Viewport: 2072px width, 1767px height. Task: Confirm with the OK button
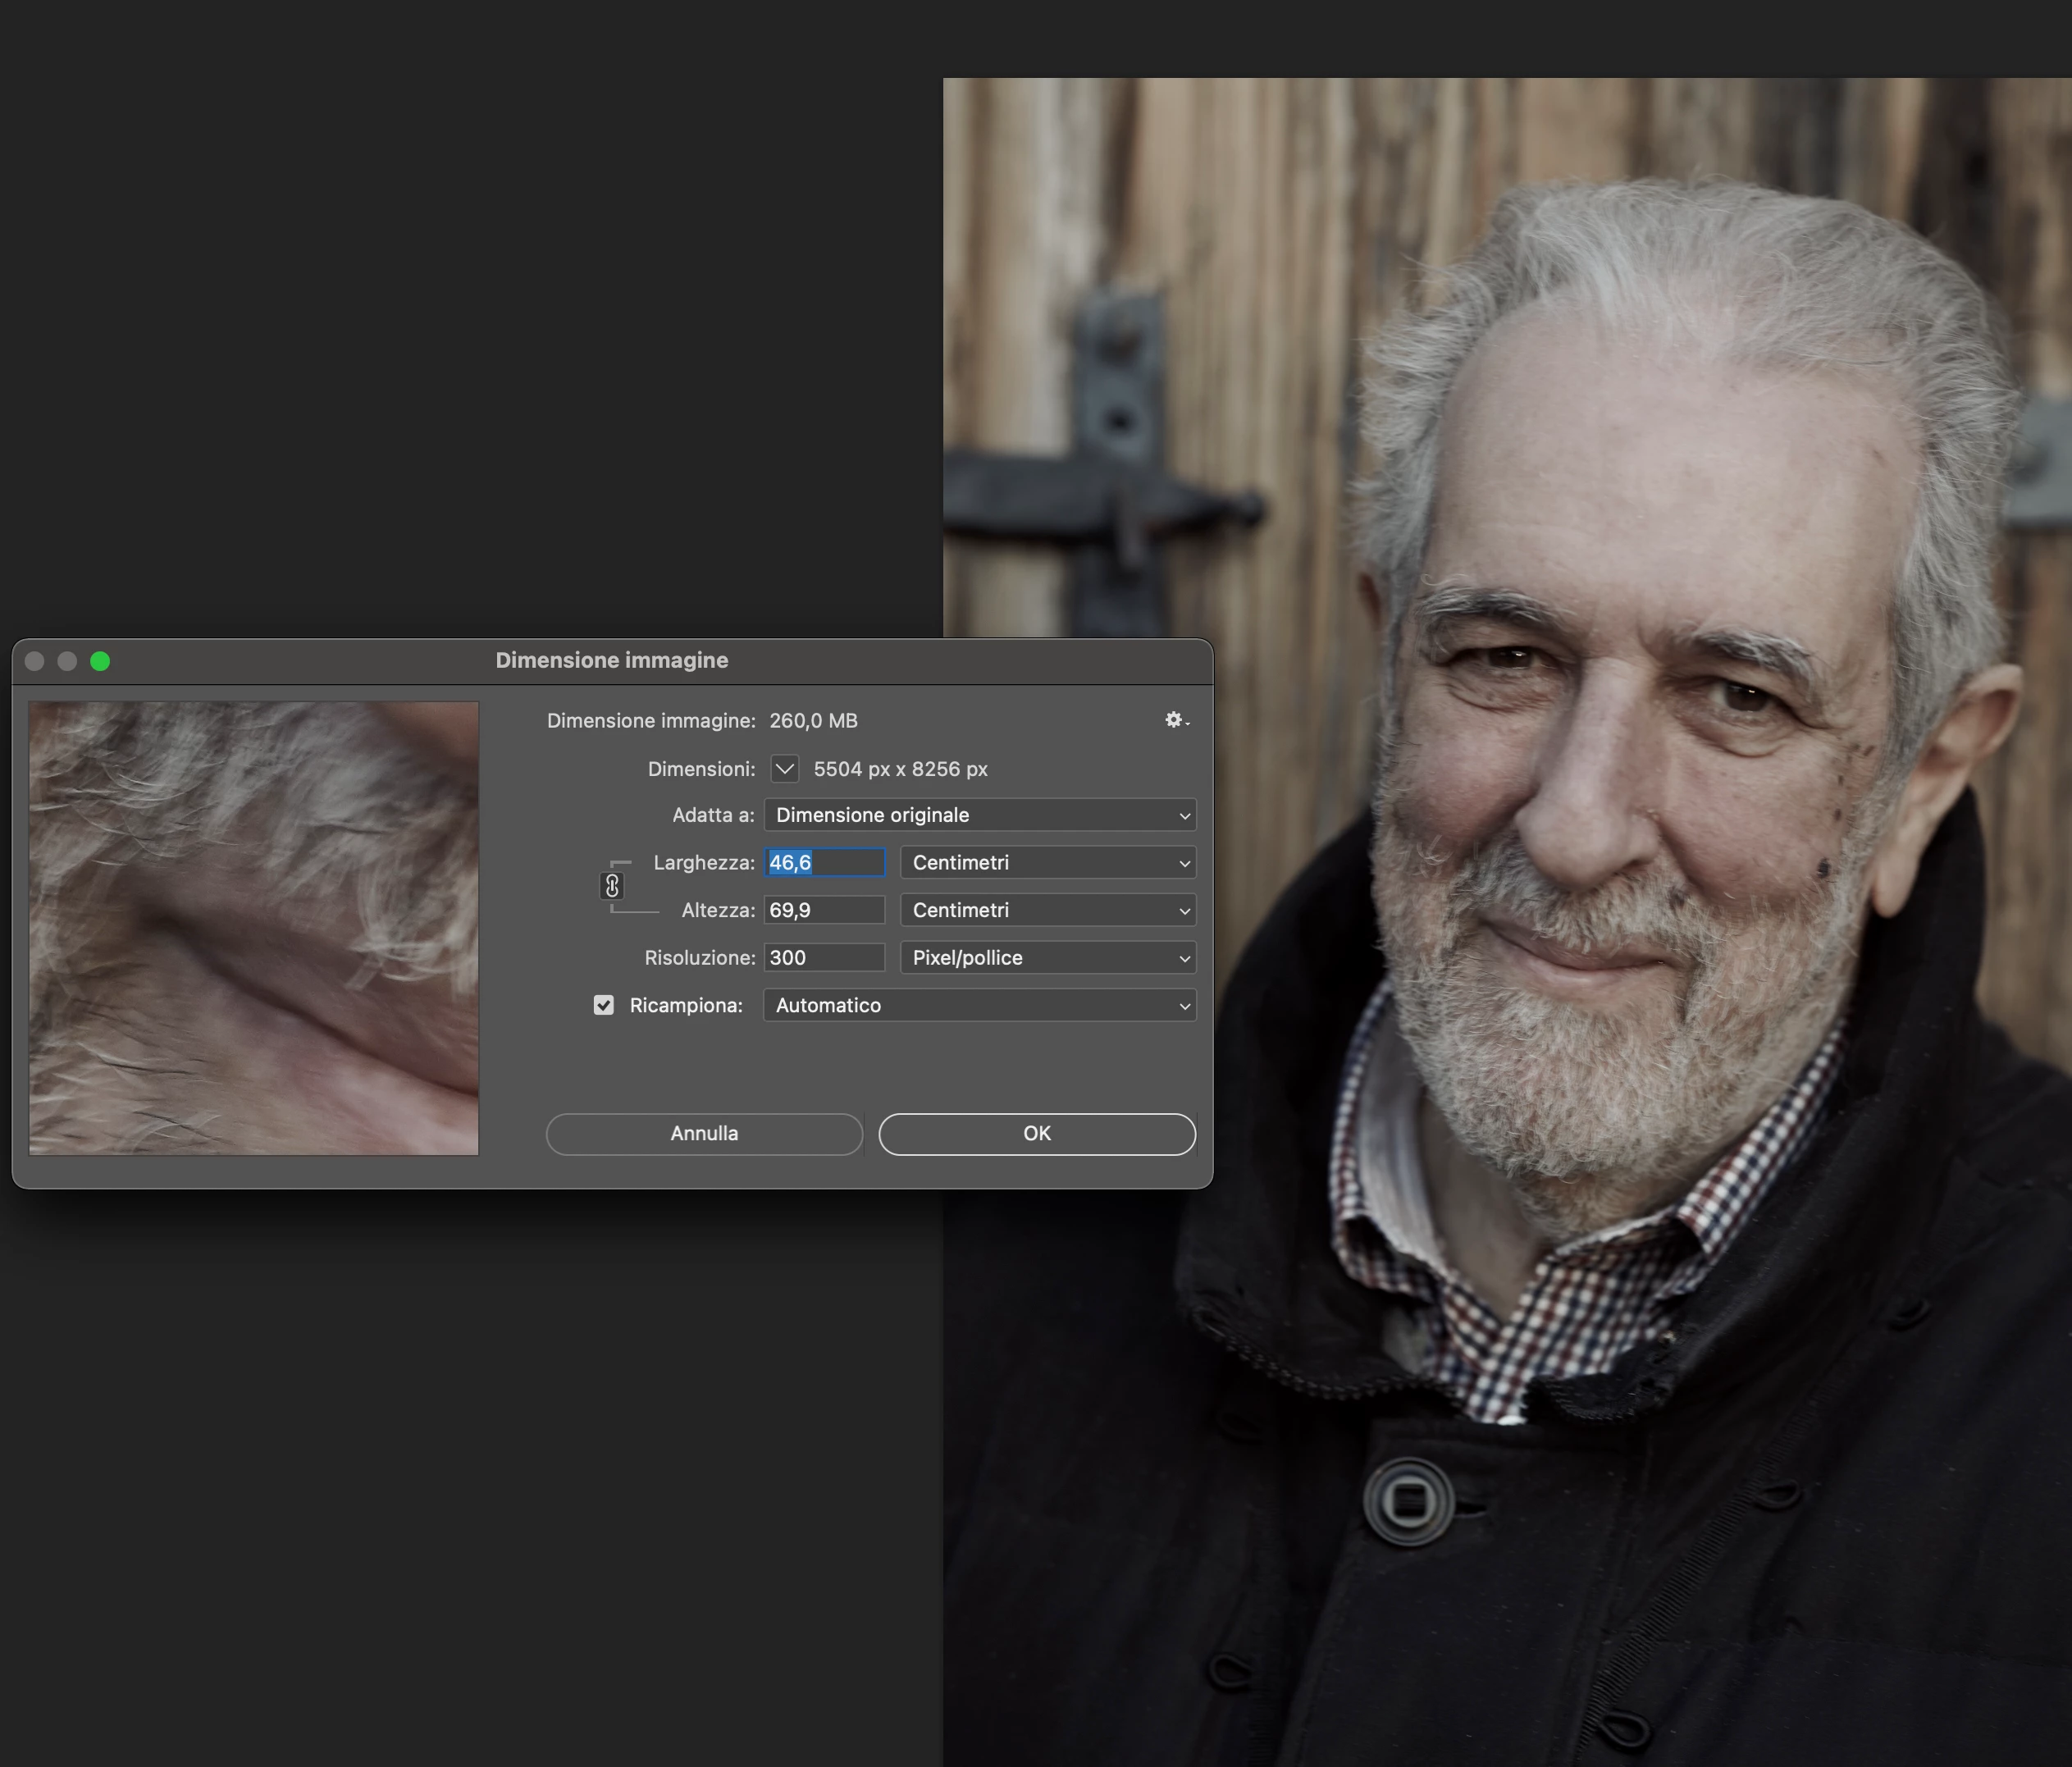coord(1036,1134)
